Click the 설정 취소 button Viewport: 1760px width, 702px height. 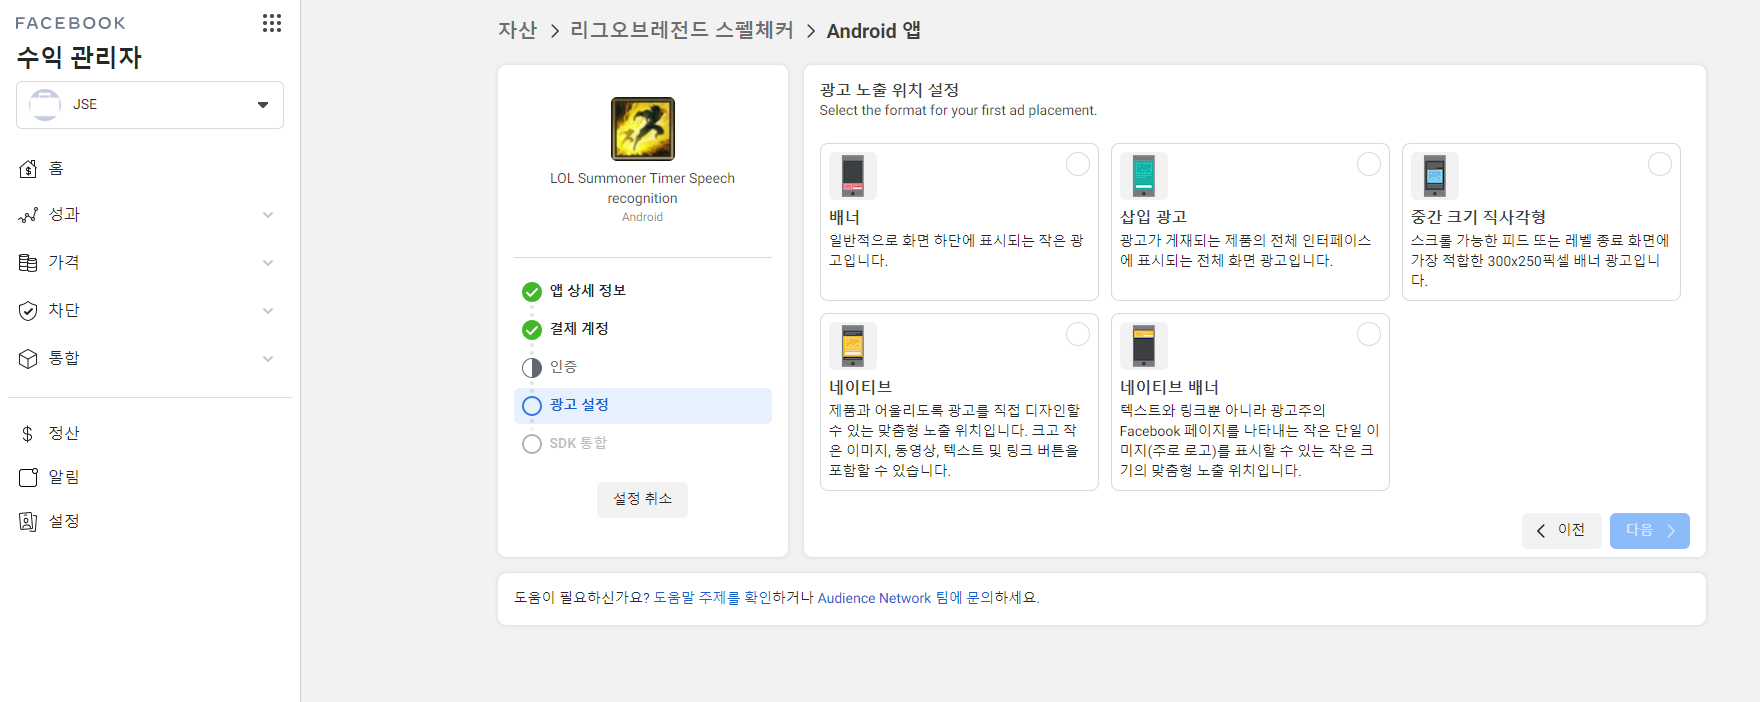pyautogui.click(x=643, y=500)
